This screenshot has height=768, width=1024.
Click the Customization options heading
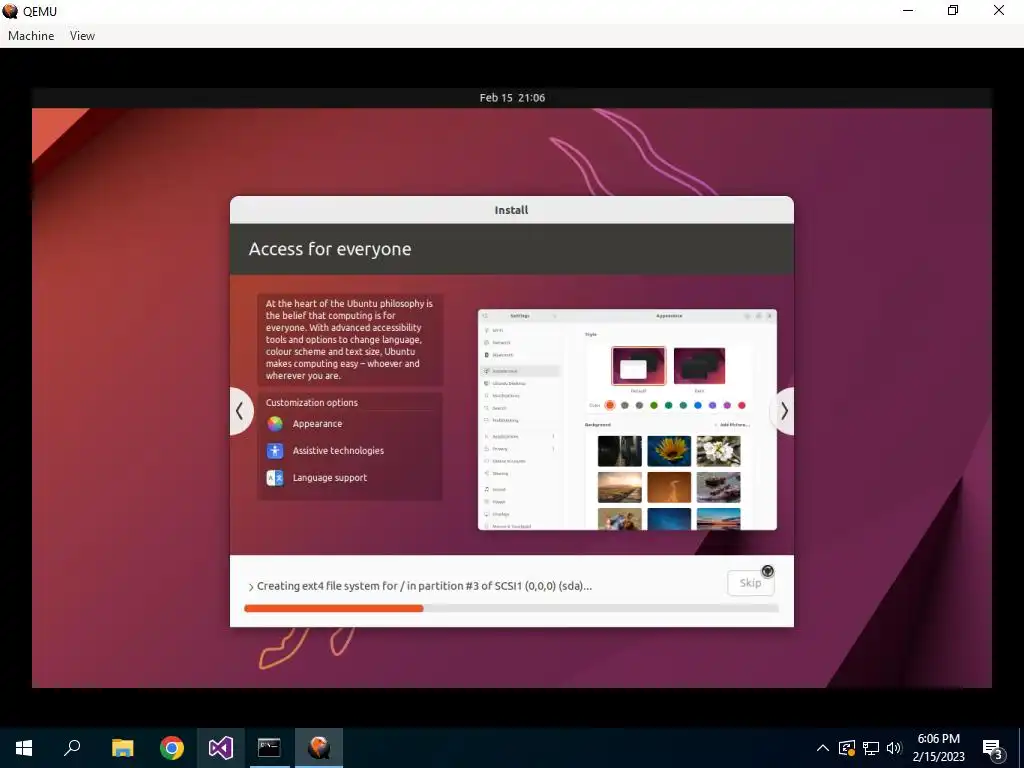[x=312, y=402]
